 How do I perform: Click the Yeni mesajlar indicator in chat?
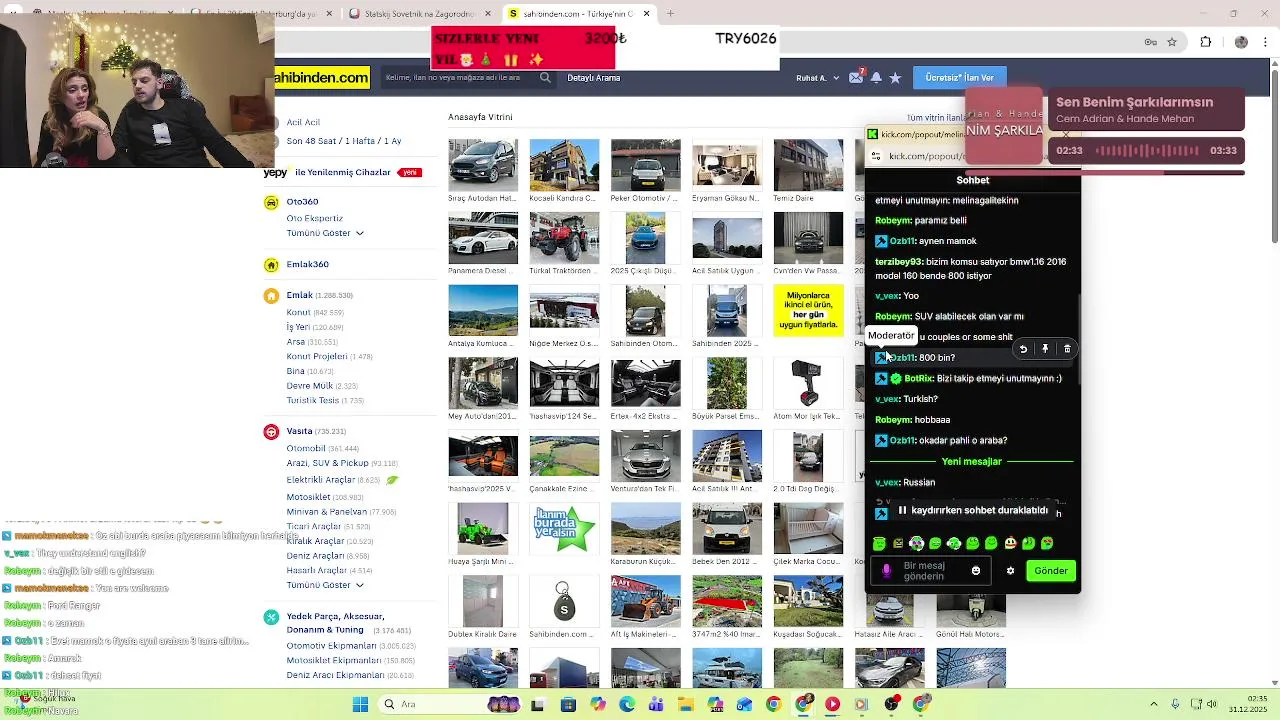click(x=971, y=462)
